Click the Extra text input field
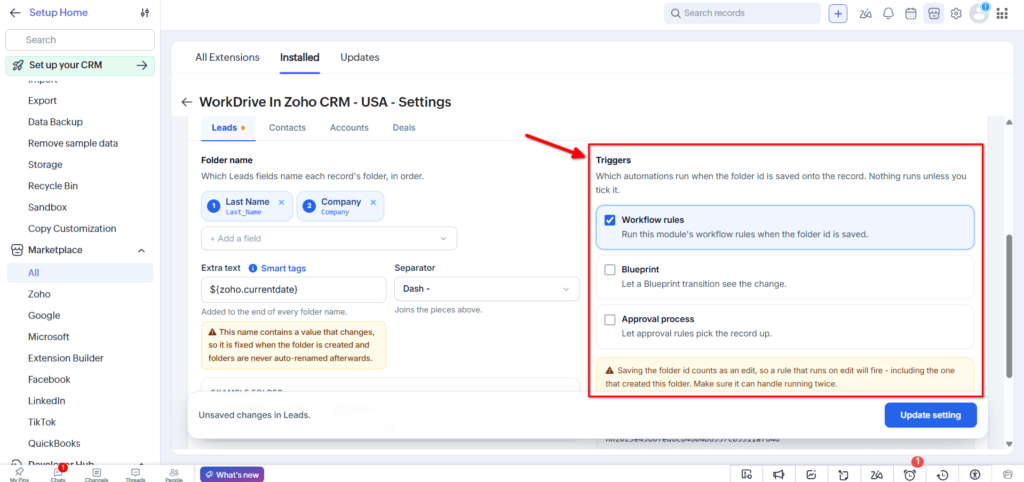The width and height of the screenshot is (1024, 482). pyautogui.click(x=294, y=289)
